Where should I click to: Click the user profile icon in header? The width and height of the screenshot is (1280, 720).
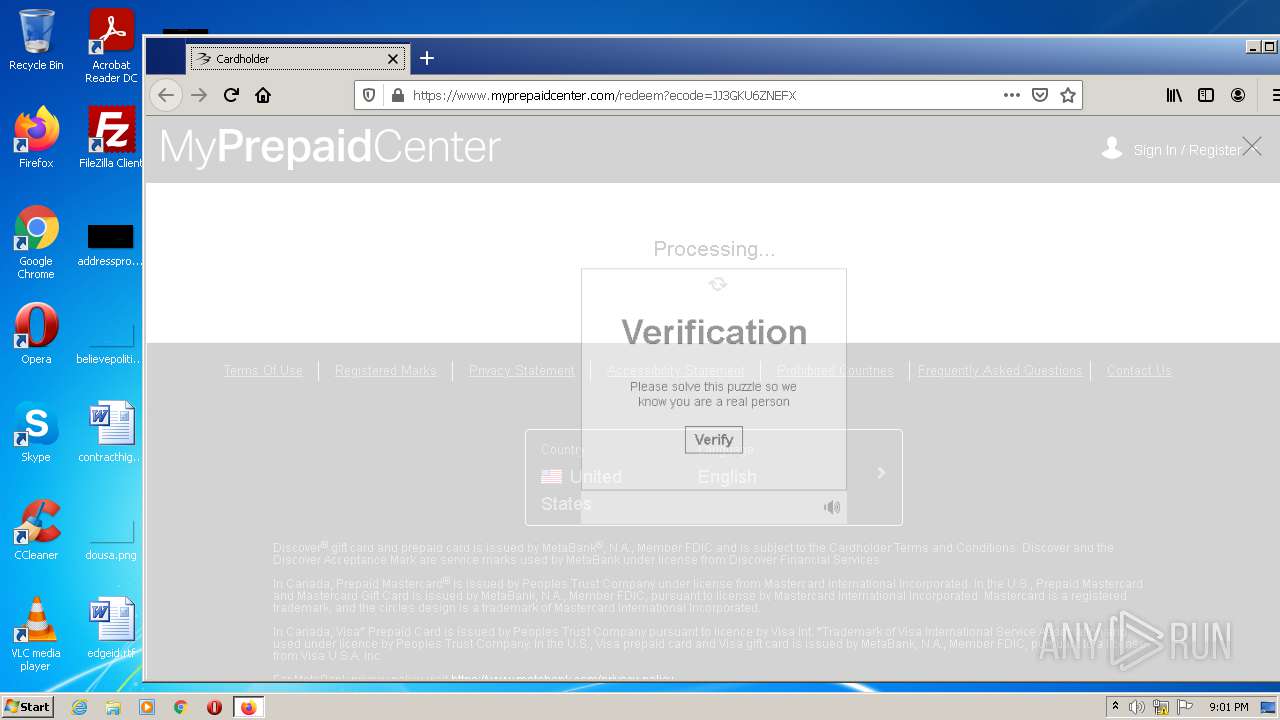pos(1112,148)
